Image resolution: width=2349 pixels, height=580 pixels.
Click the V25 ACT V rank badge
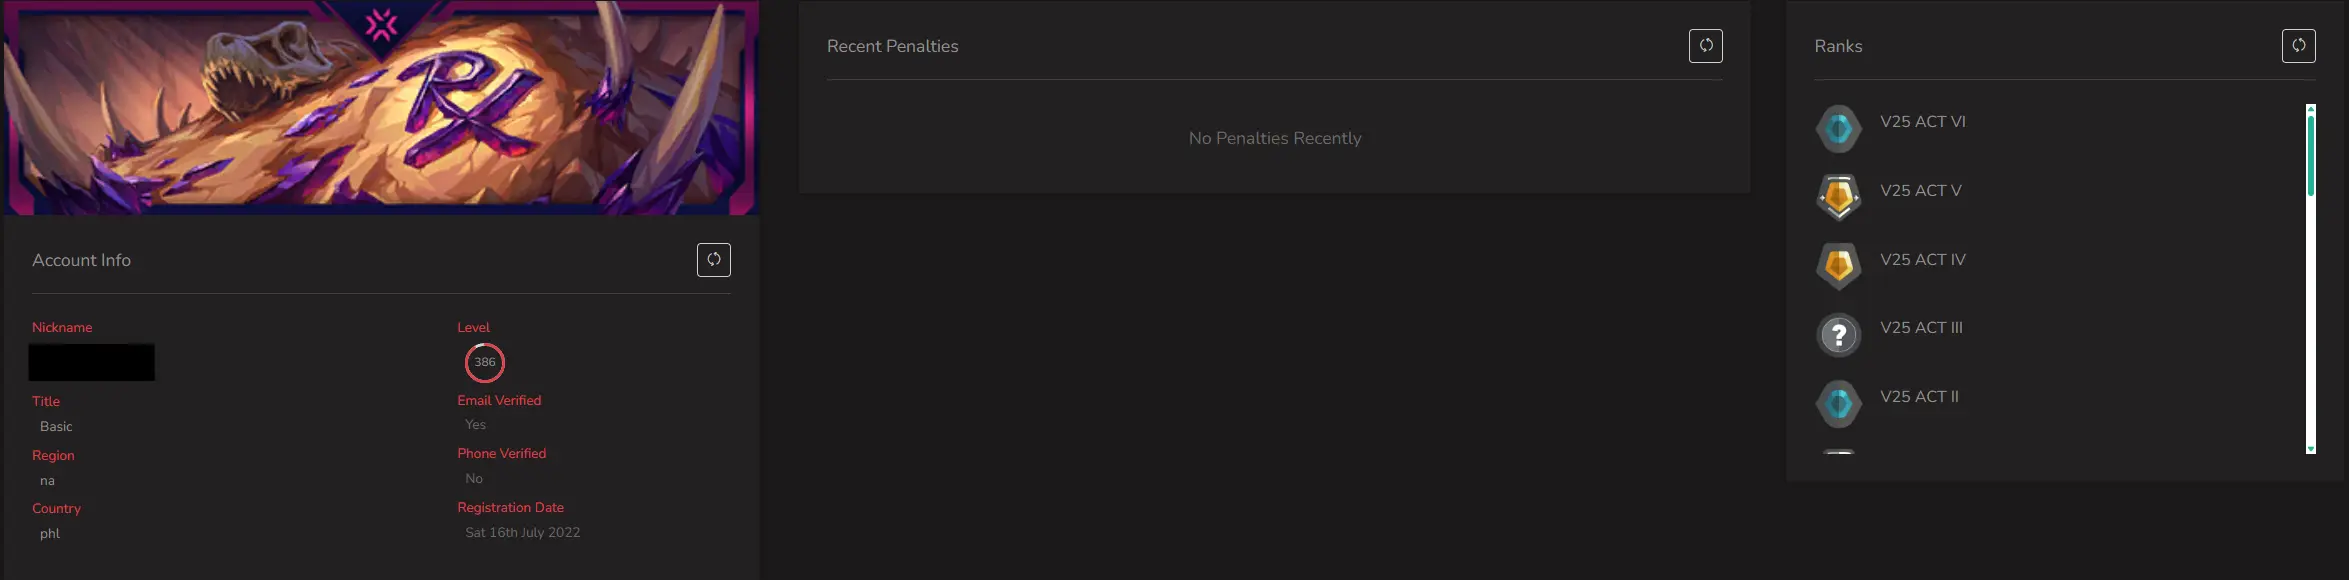(x=1838, y=197)
